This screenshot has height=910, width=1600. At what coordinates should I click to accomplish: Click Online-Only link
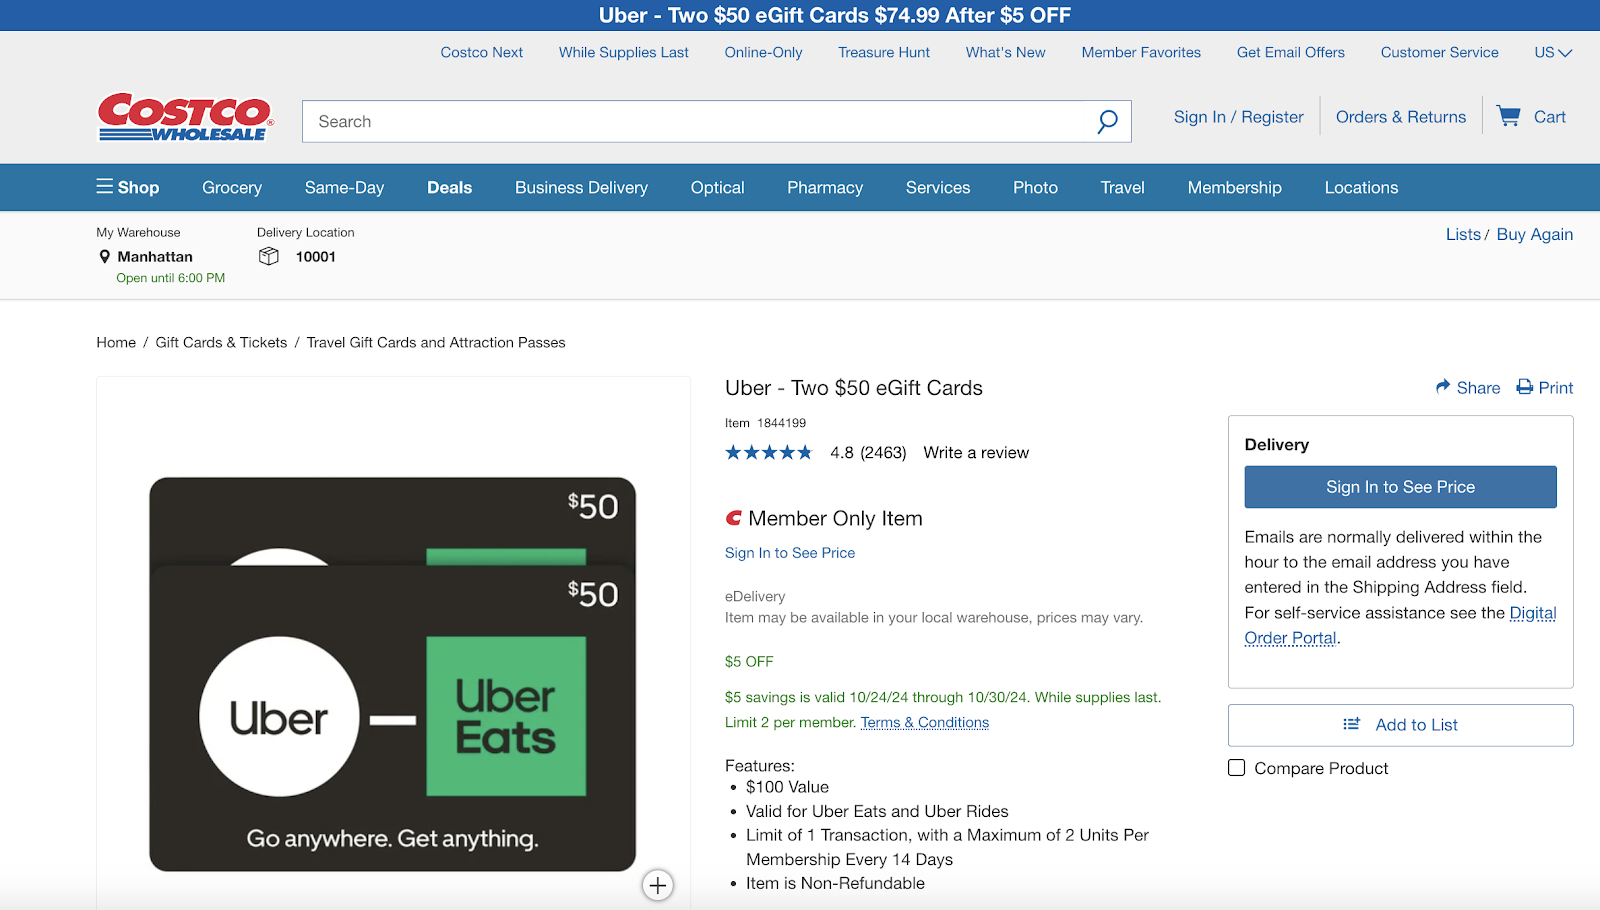coord(763,52)
